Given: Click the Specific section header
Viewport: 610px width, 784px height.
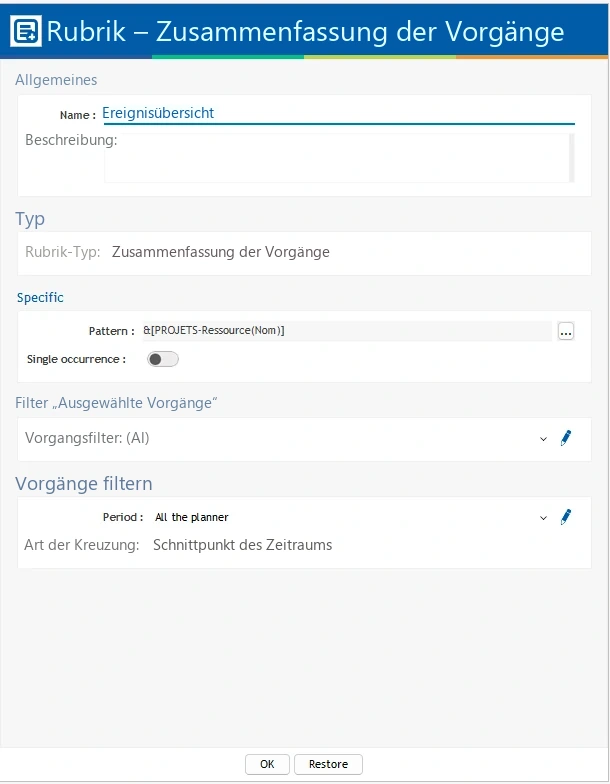Looking at the screenshot, I should click(x=40, y=298).
